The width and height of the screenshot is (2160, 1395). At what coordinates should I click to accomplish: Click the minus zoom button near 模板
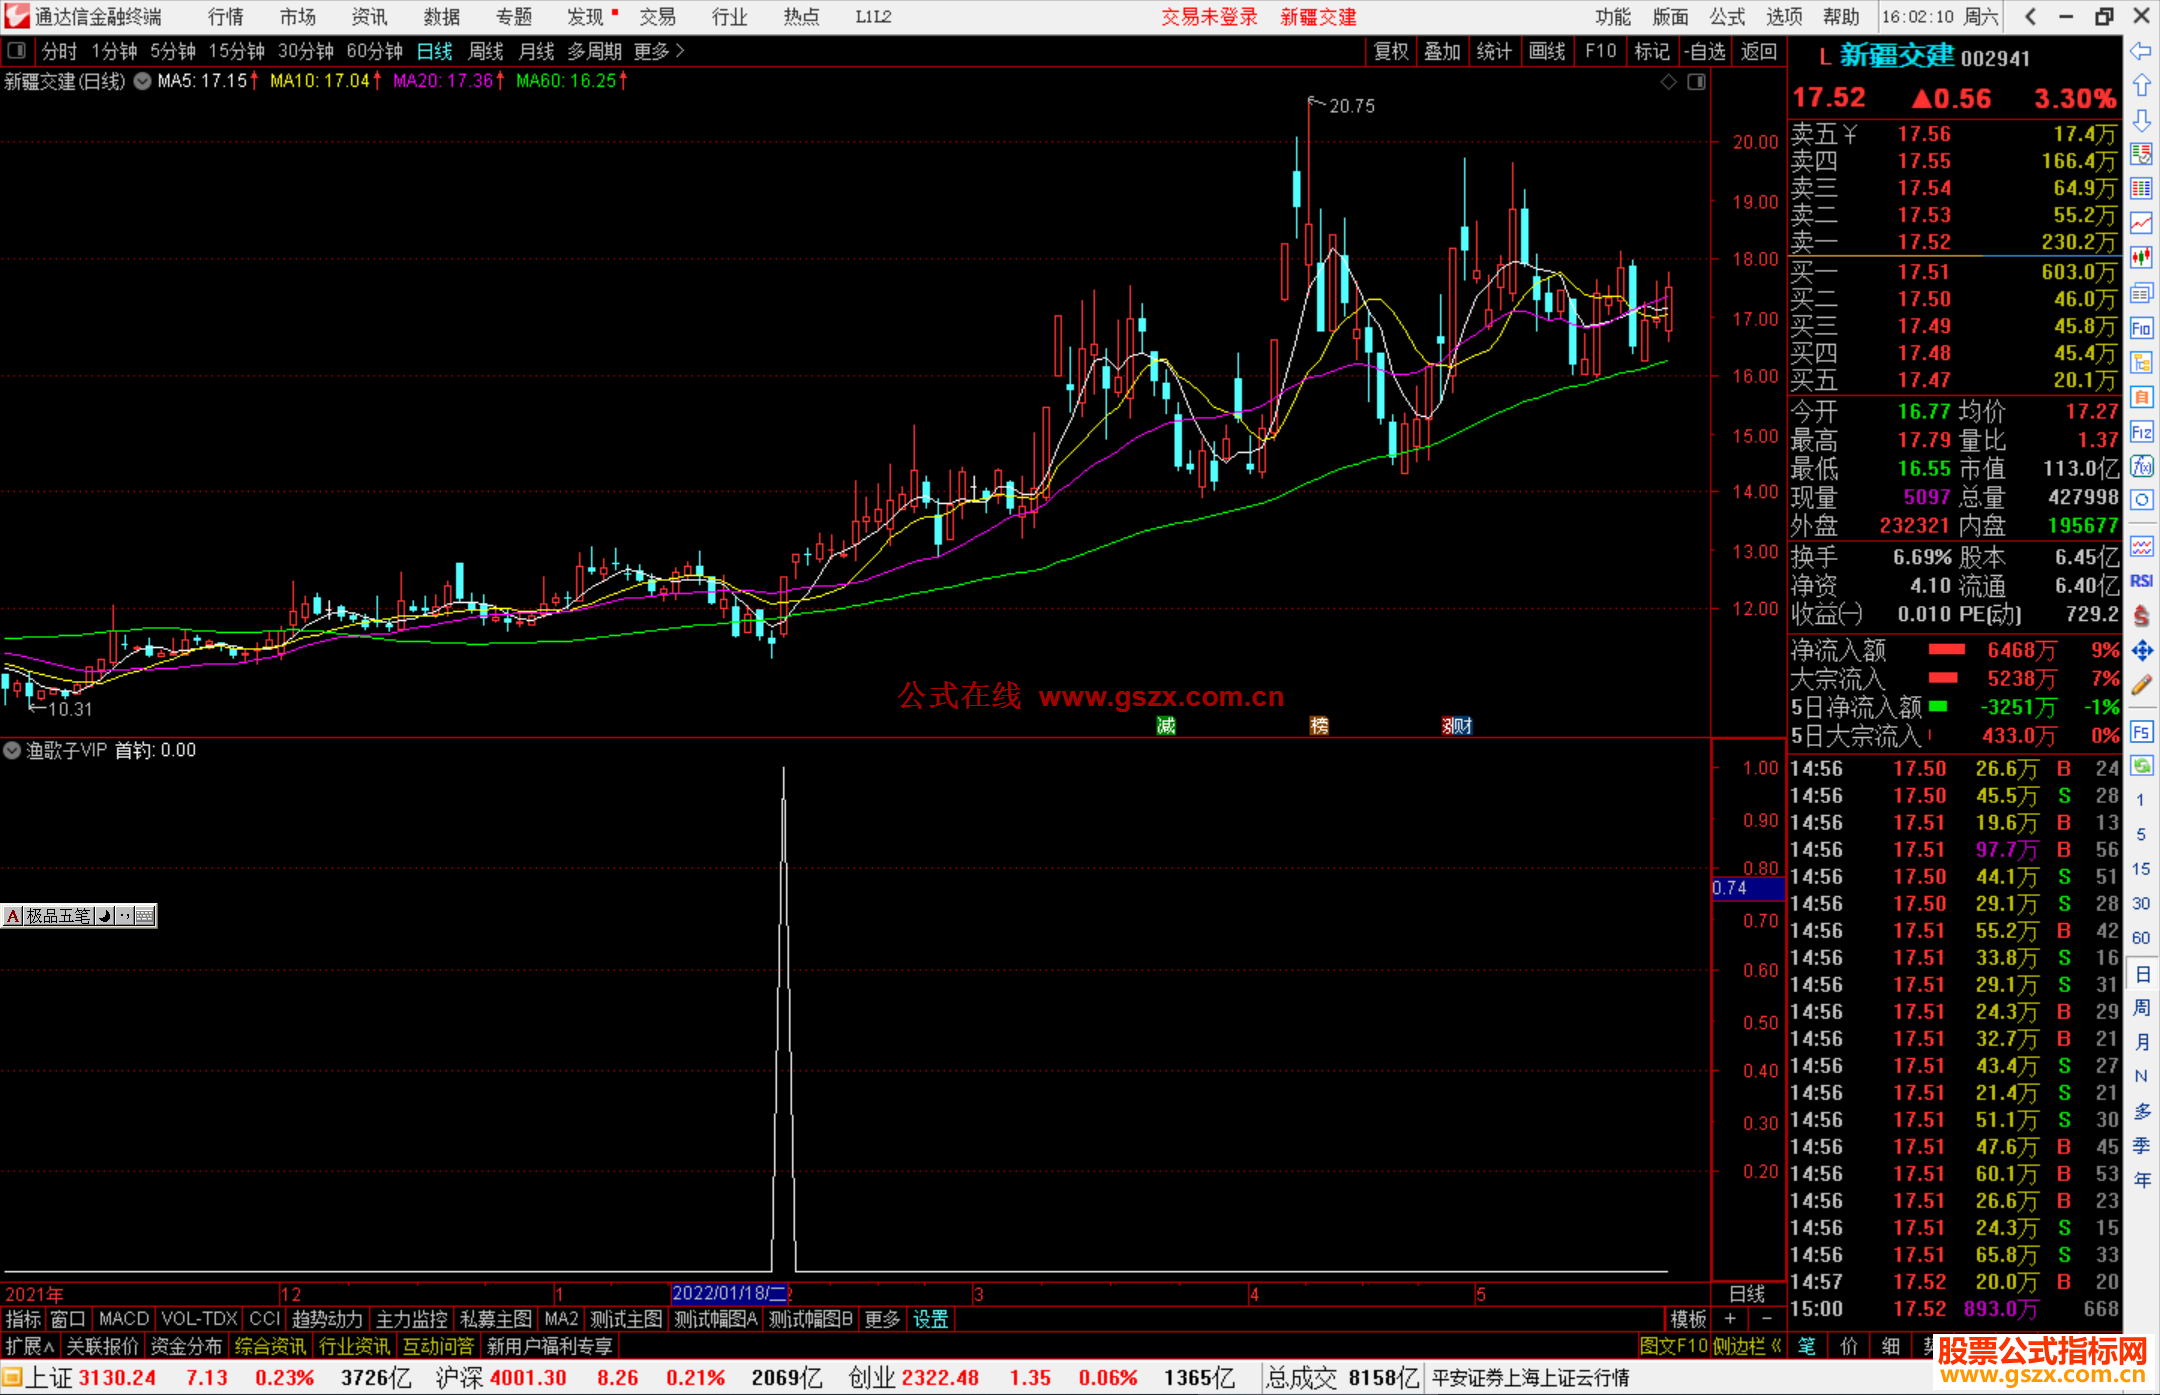(1767, 1319)
